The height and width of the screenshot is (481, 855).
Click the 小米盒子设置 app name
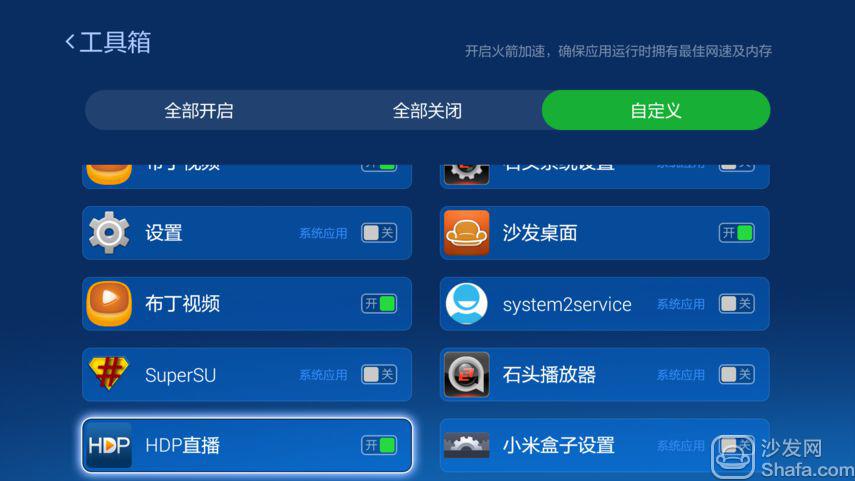tap(558, 445)
